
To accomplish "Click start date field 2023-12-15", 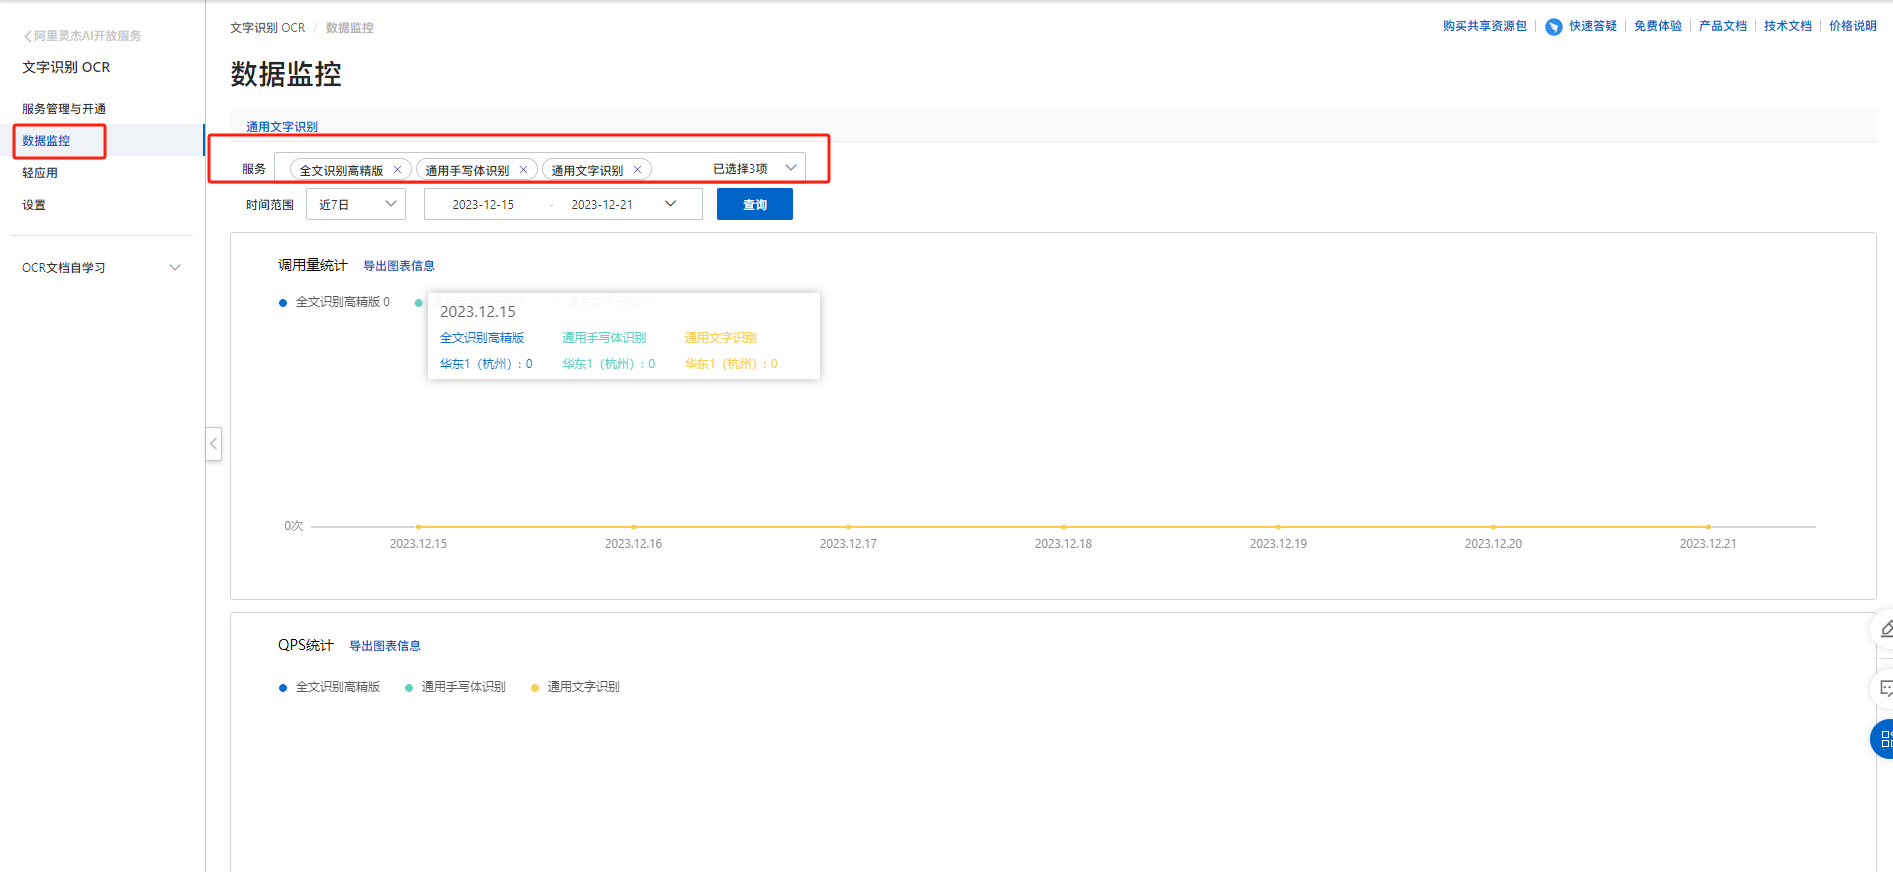I will (483, 204).
